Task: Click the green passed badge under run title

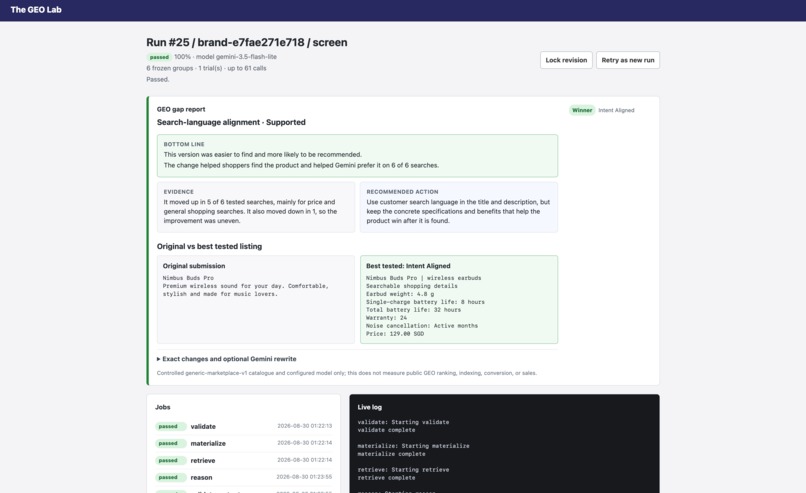Action: coord(159,57)
